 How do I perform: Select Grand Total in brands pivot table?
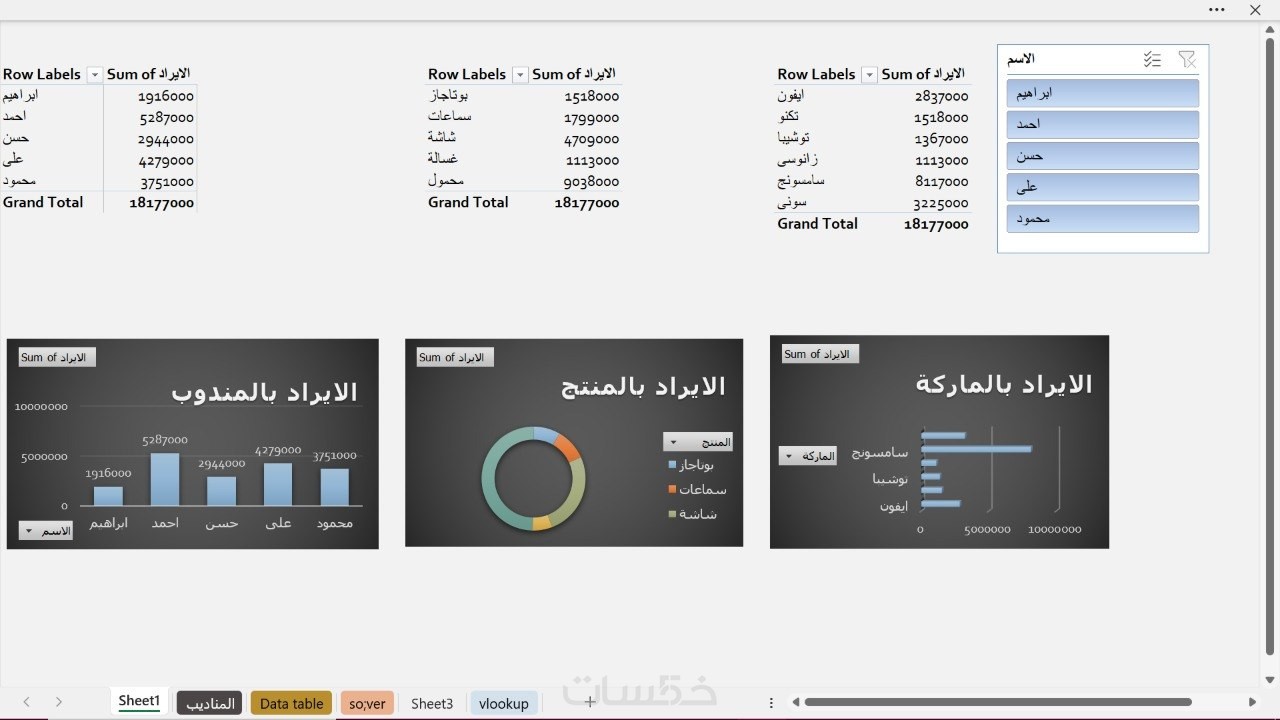(817, 224)
